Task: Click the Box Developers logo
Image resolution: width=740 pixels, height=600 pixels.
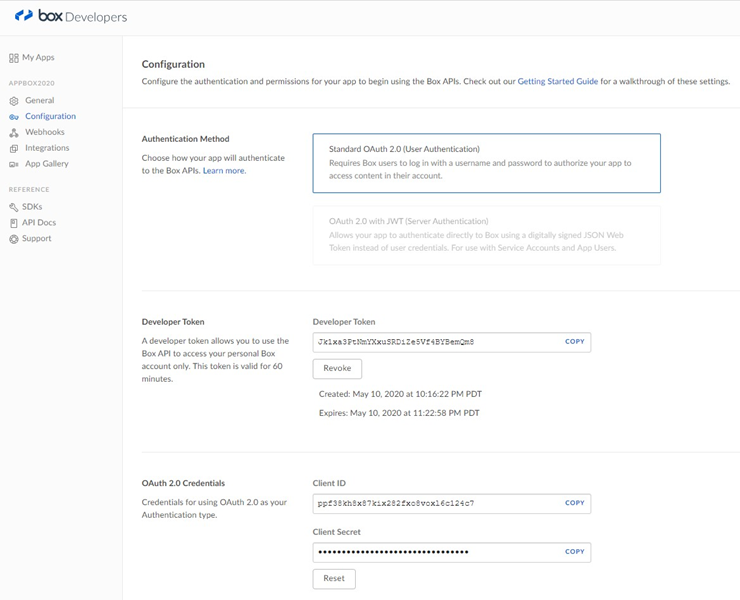Action: coord(70,17)
